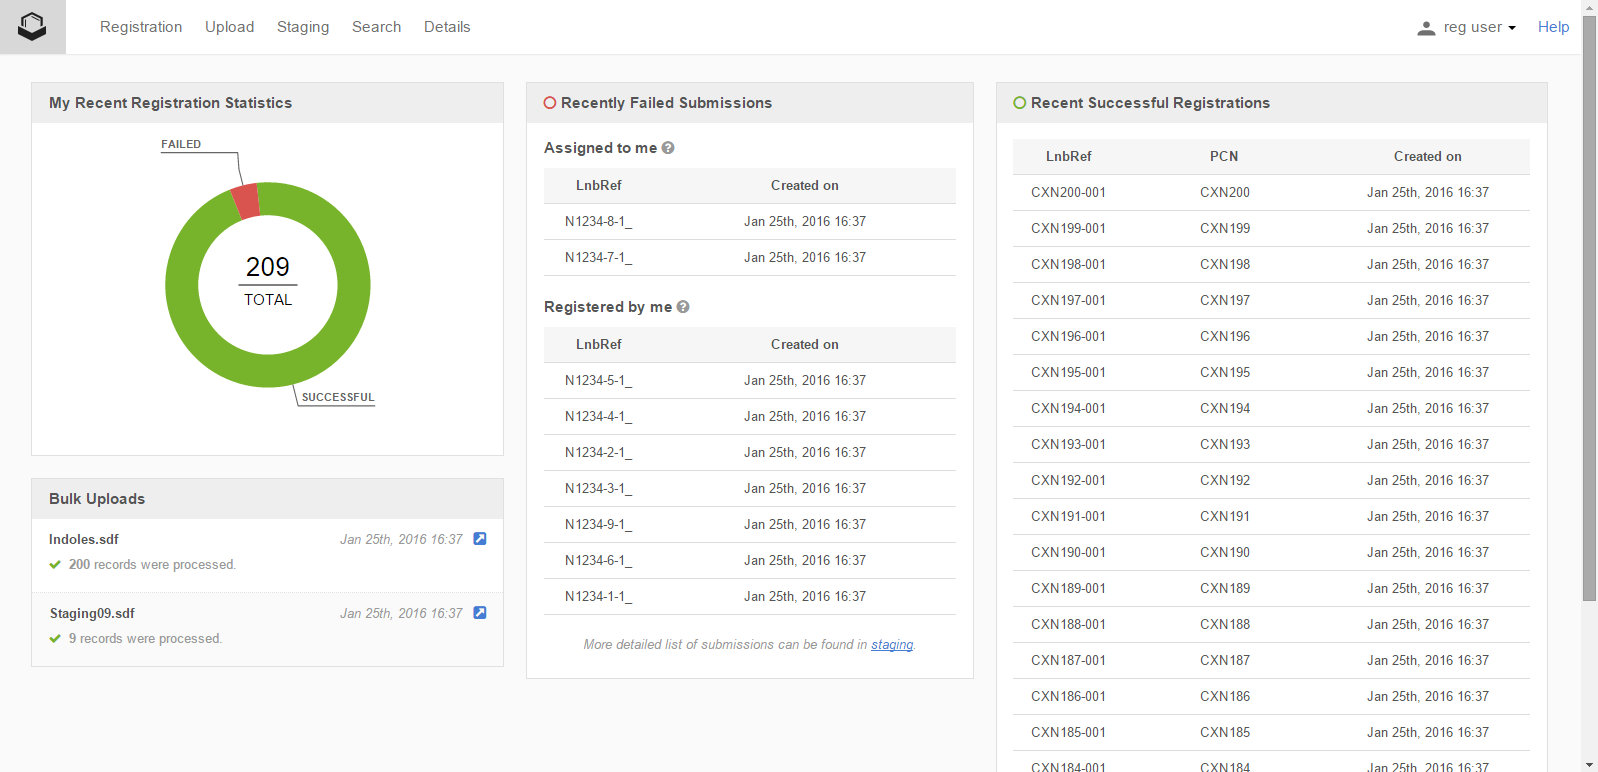Image resolution: width=1598 pixels, height=772 pixels.
Task: Click the FAILED chart label
Action: pyautogui.click(x=181, y=144)
